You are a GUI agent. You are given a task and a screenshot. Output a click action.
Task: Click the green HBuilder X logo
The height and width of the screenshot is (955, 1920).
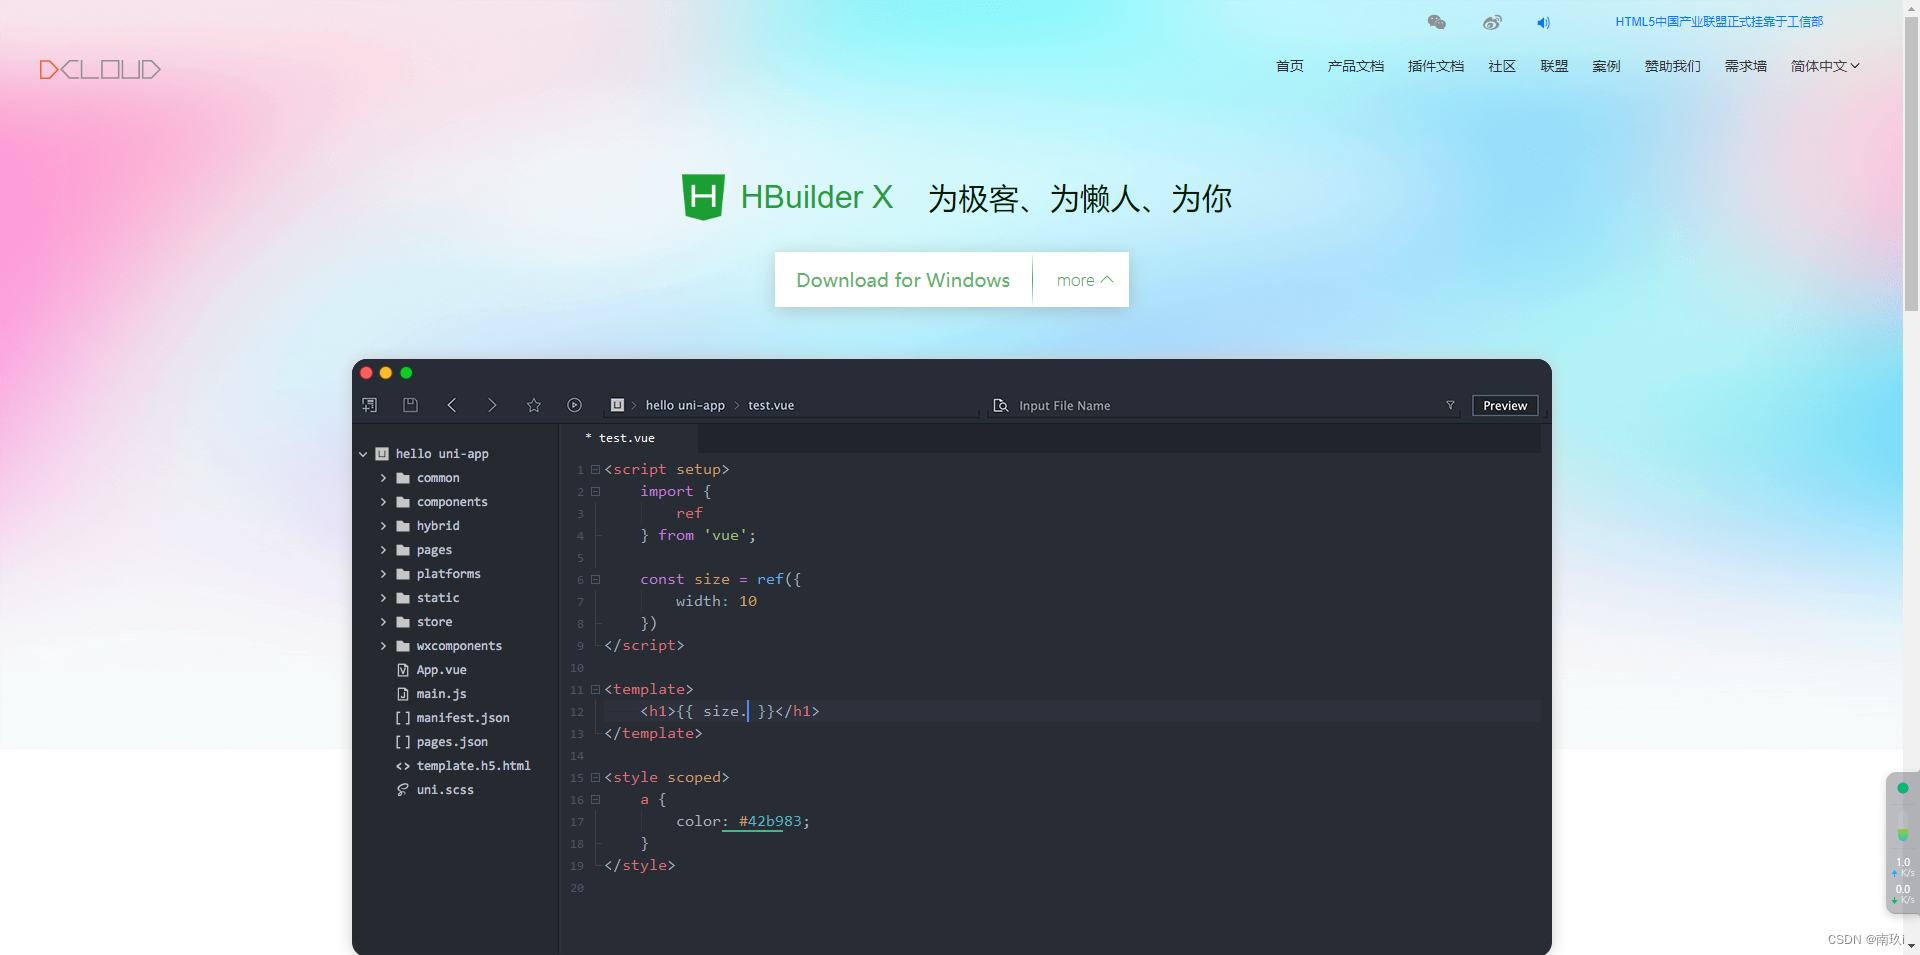click(703, 197)
